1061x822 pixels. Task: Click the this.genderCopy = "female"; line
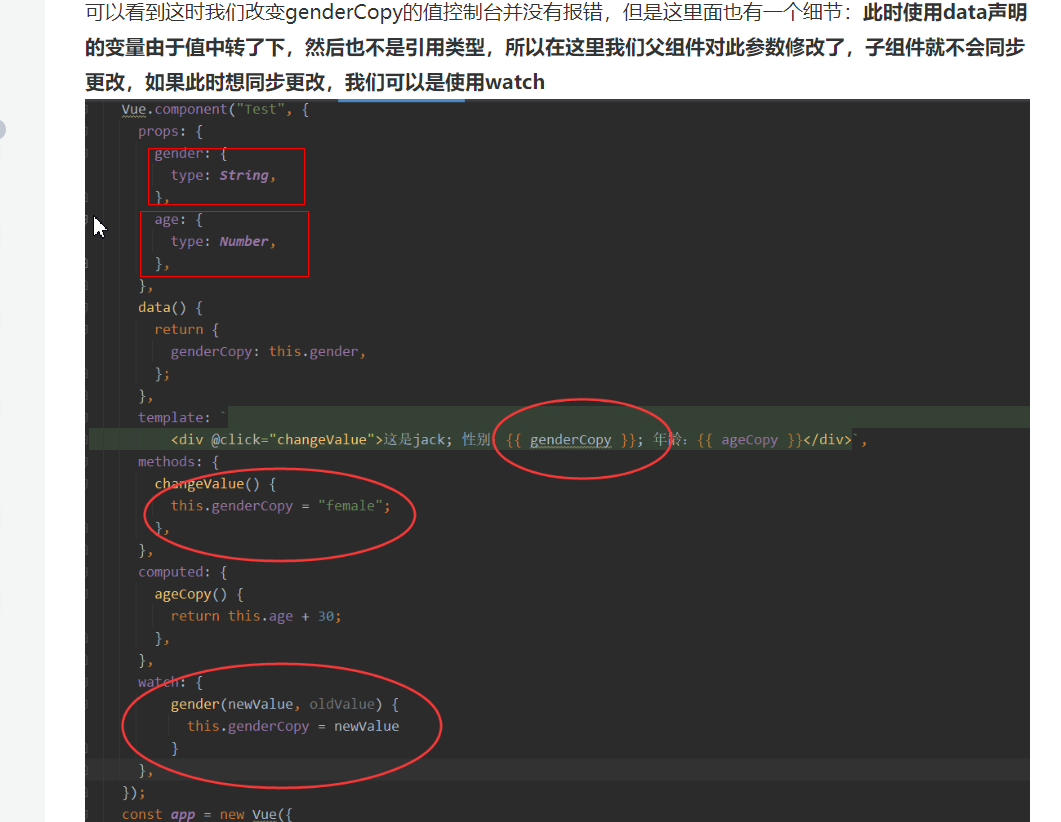tap(280, 506)
